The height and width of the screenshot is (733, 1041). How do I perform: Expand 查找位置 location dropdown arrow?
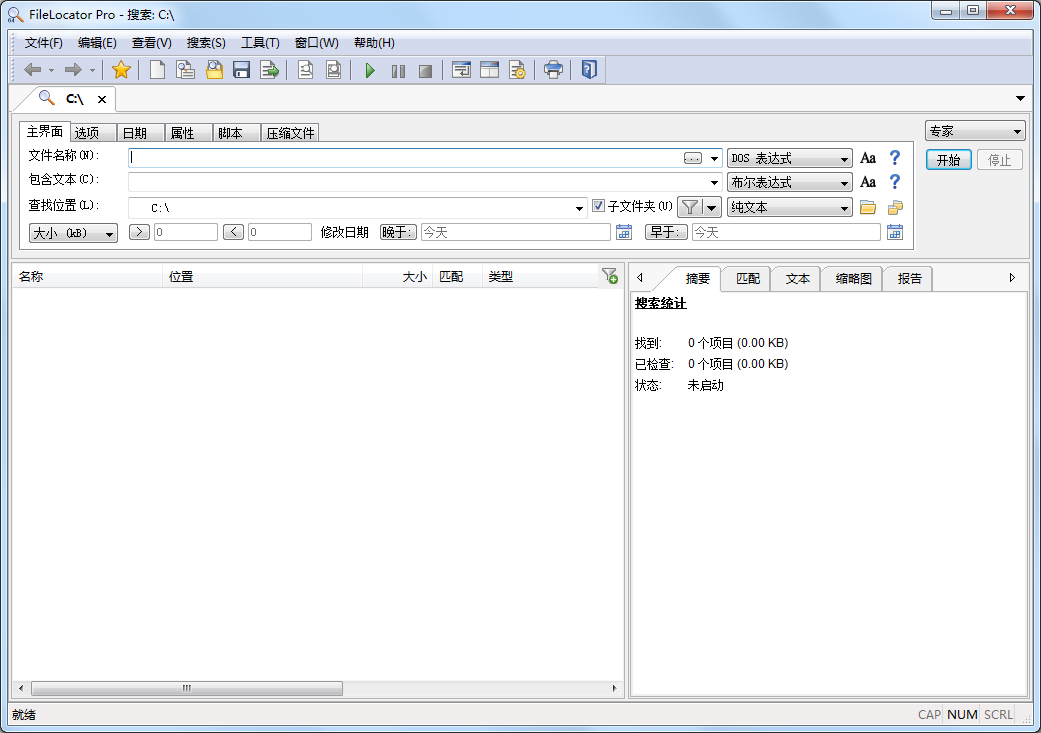point(579,208)
